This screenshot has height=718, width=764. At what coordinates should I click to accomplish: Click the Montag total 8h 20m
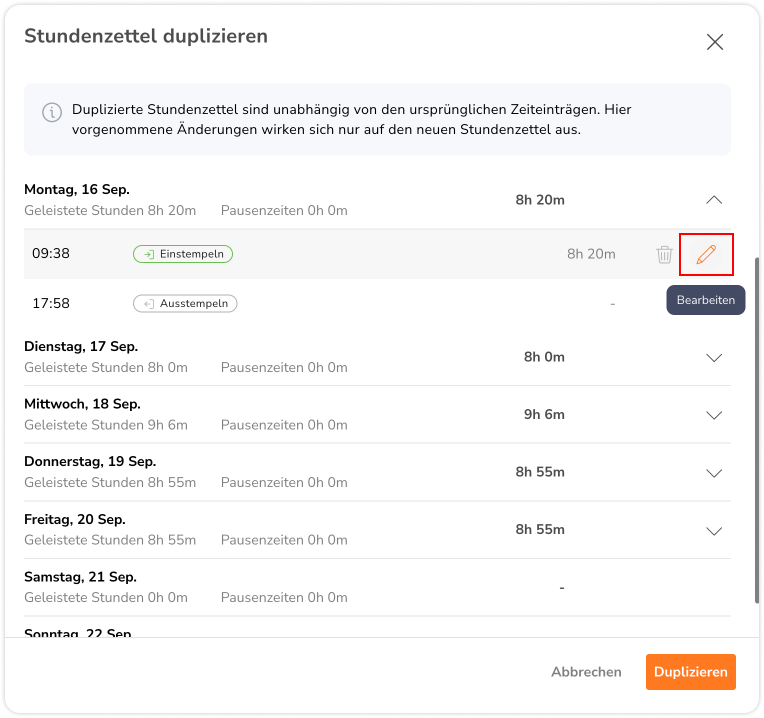[540, 200]
